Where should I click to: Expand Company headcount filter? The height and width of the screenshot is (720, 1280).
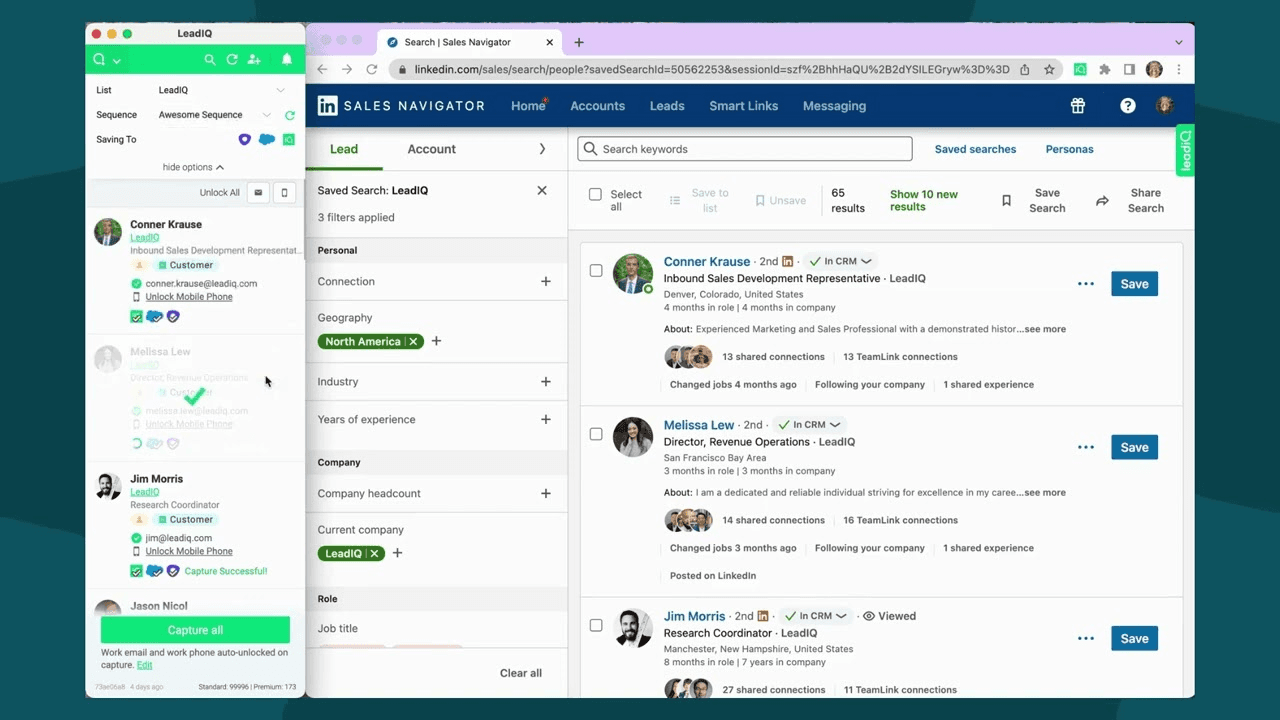(546, 494)
